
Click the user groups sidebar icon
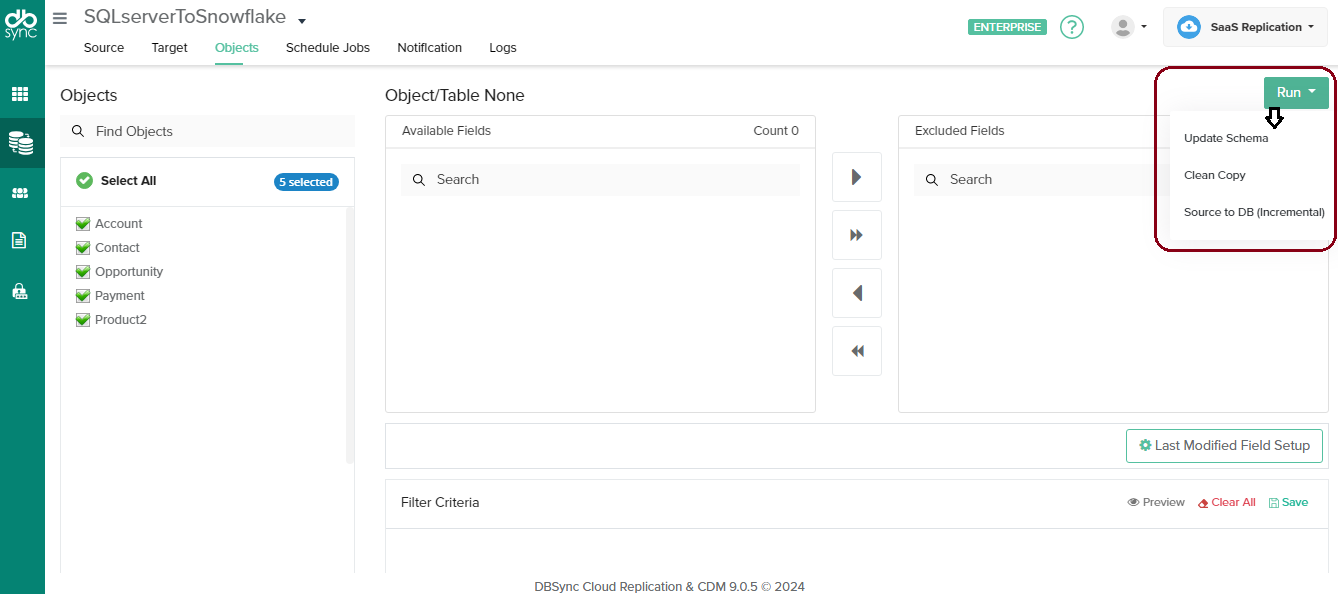(x=22, y=190)
